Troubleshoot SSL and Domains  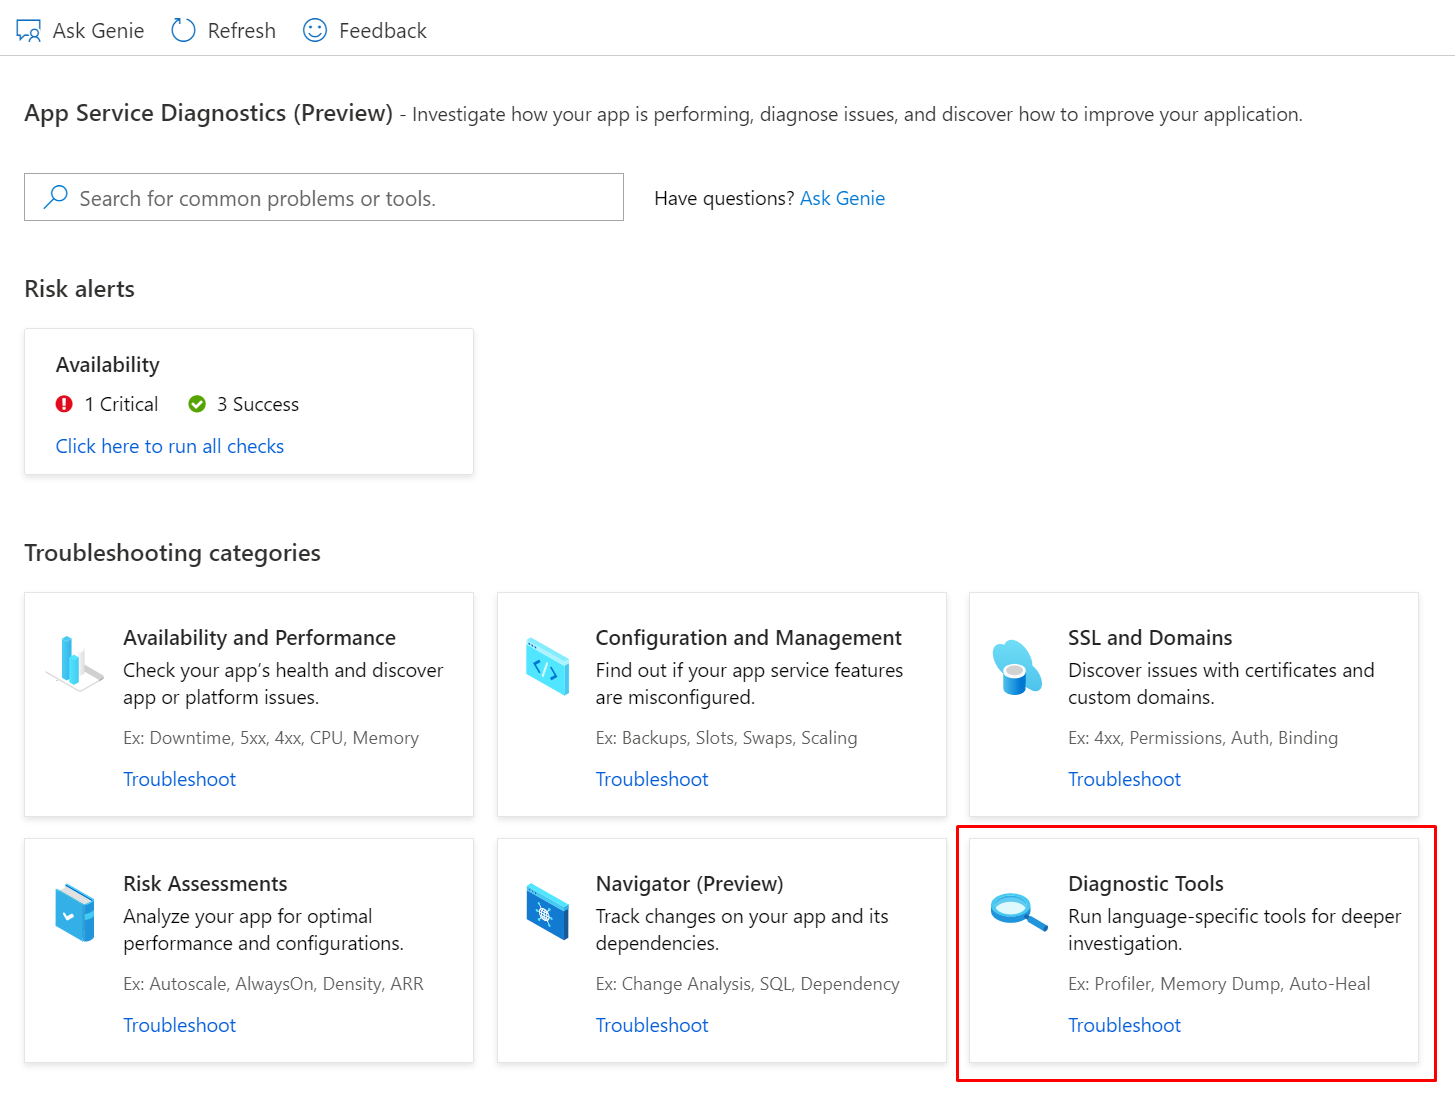click(x=1124, y=779)
